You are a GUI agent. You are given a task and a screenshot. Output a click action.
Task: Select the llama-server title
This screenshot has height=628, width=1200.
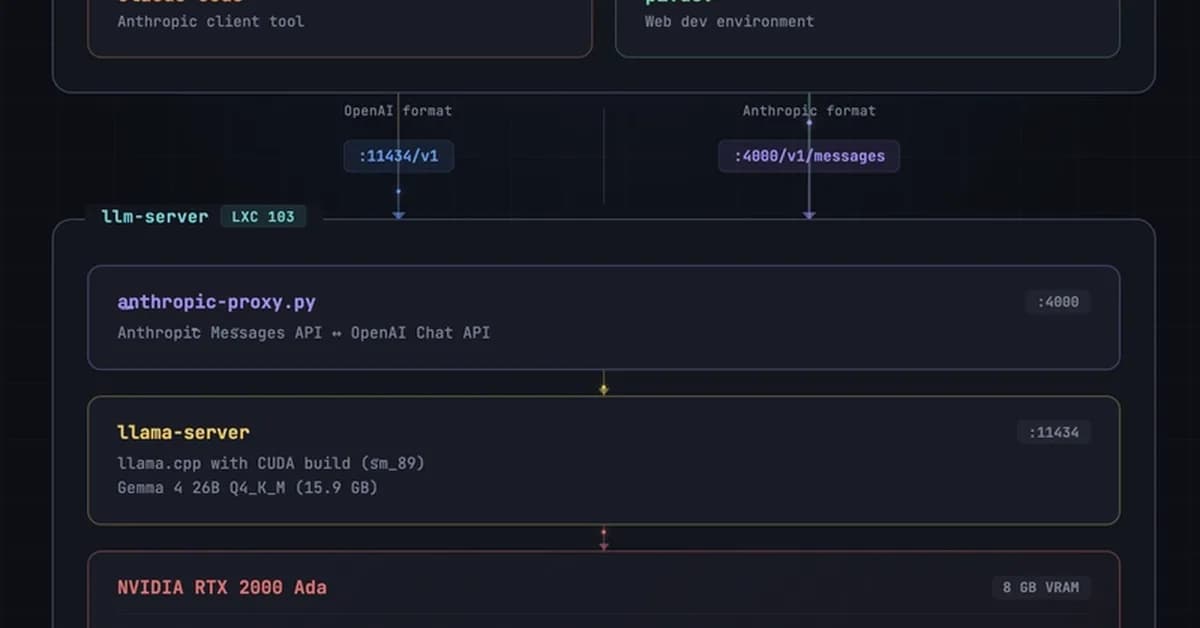click(x=183, y=432)
